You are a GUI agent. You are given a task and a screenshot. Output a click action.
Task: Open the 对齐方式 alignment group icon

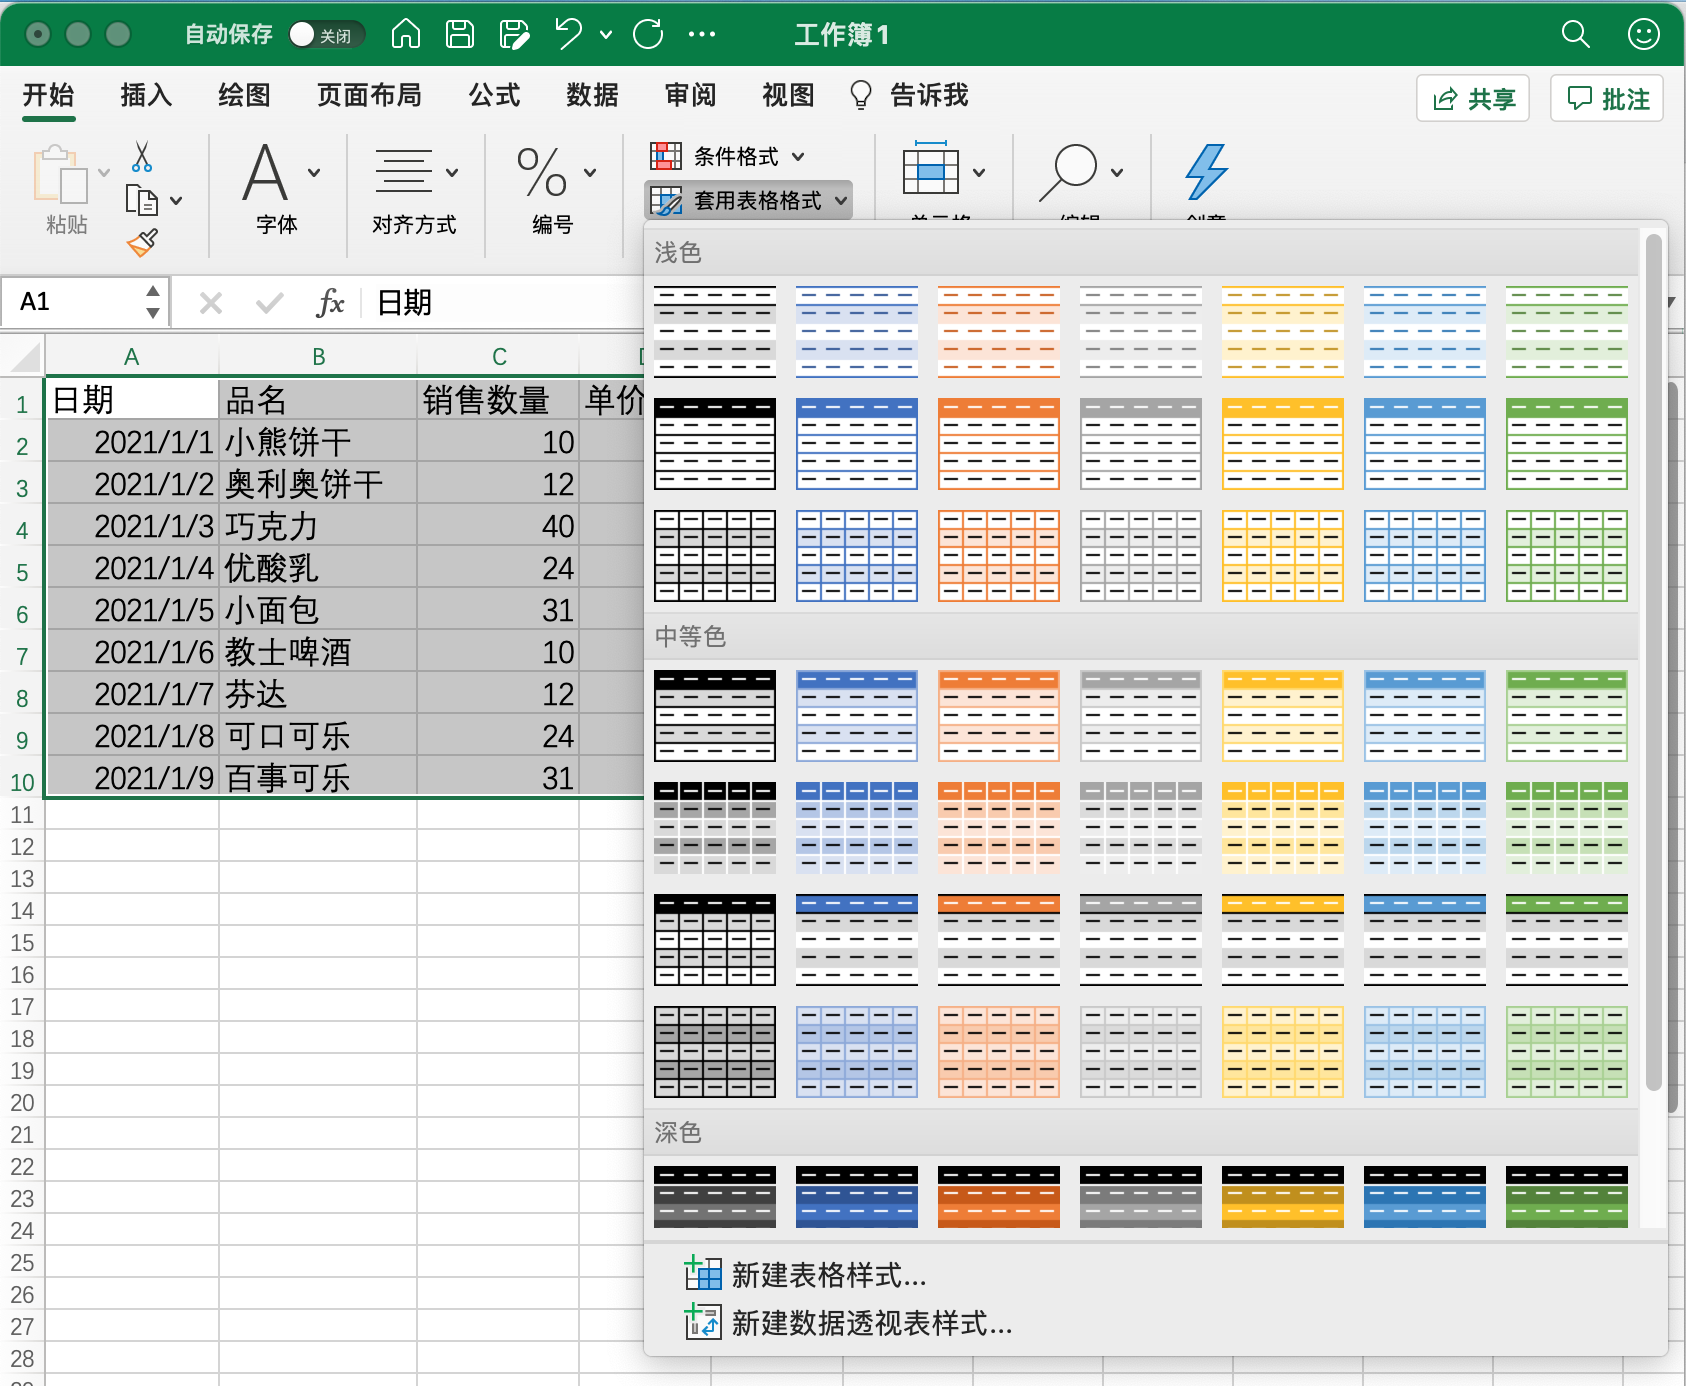[403, 172]
